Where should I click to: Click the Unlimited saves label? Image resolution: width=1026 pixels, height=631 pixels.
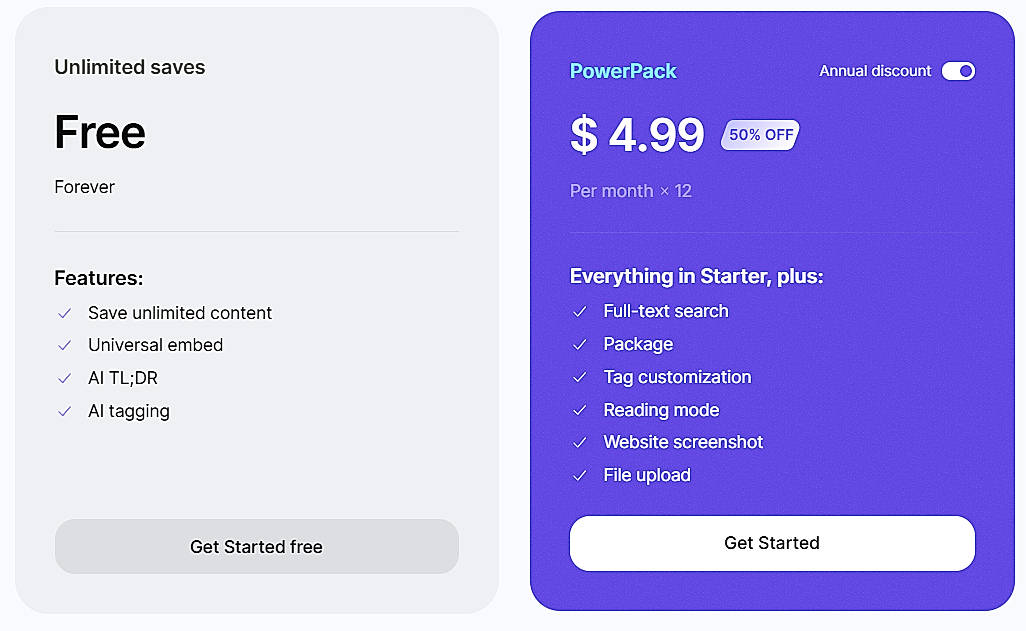(129, 67)
